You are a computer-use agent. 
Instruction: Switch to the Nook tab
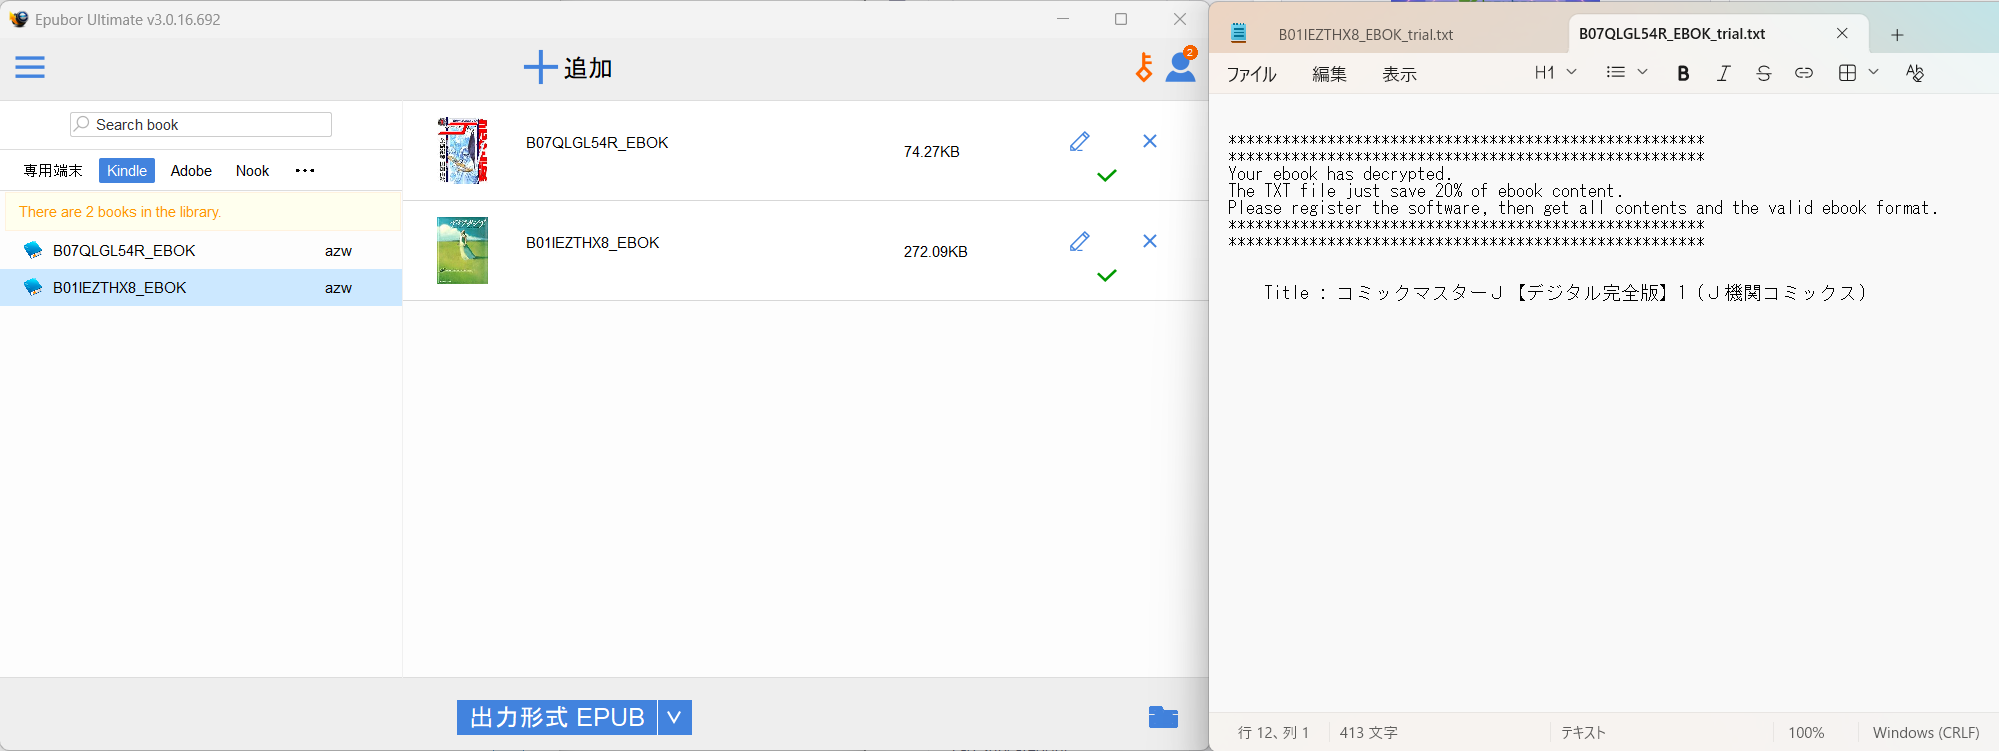(x=252, y=170)
